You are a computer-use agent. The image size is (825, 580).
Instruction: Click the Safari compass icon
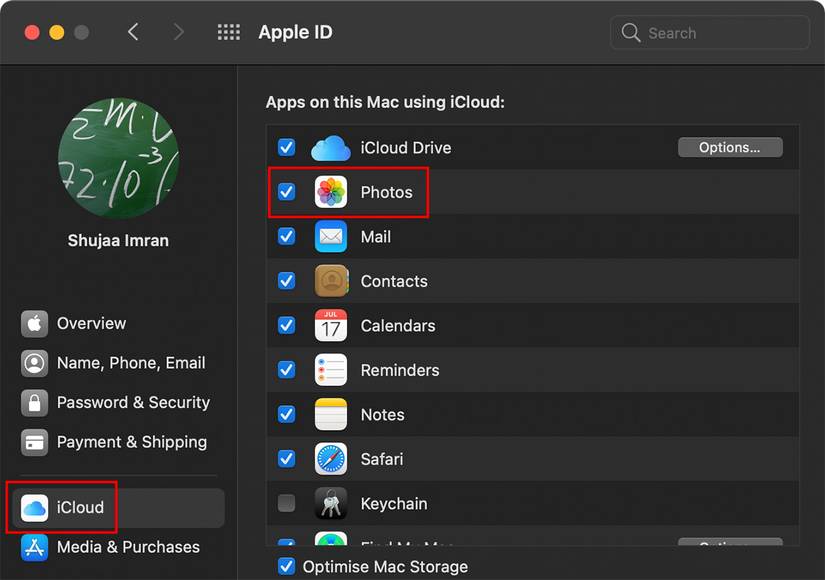click(x=330, y=459)
